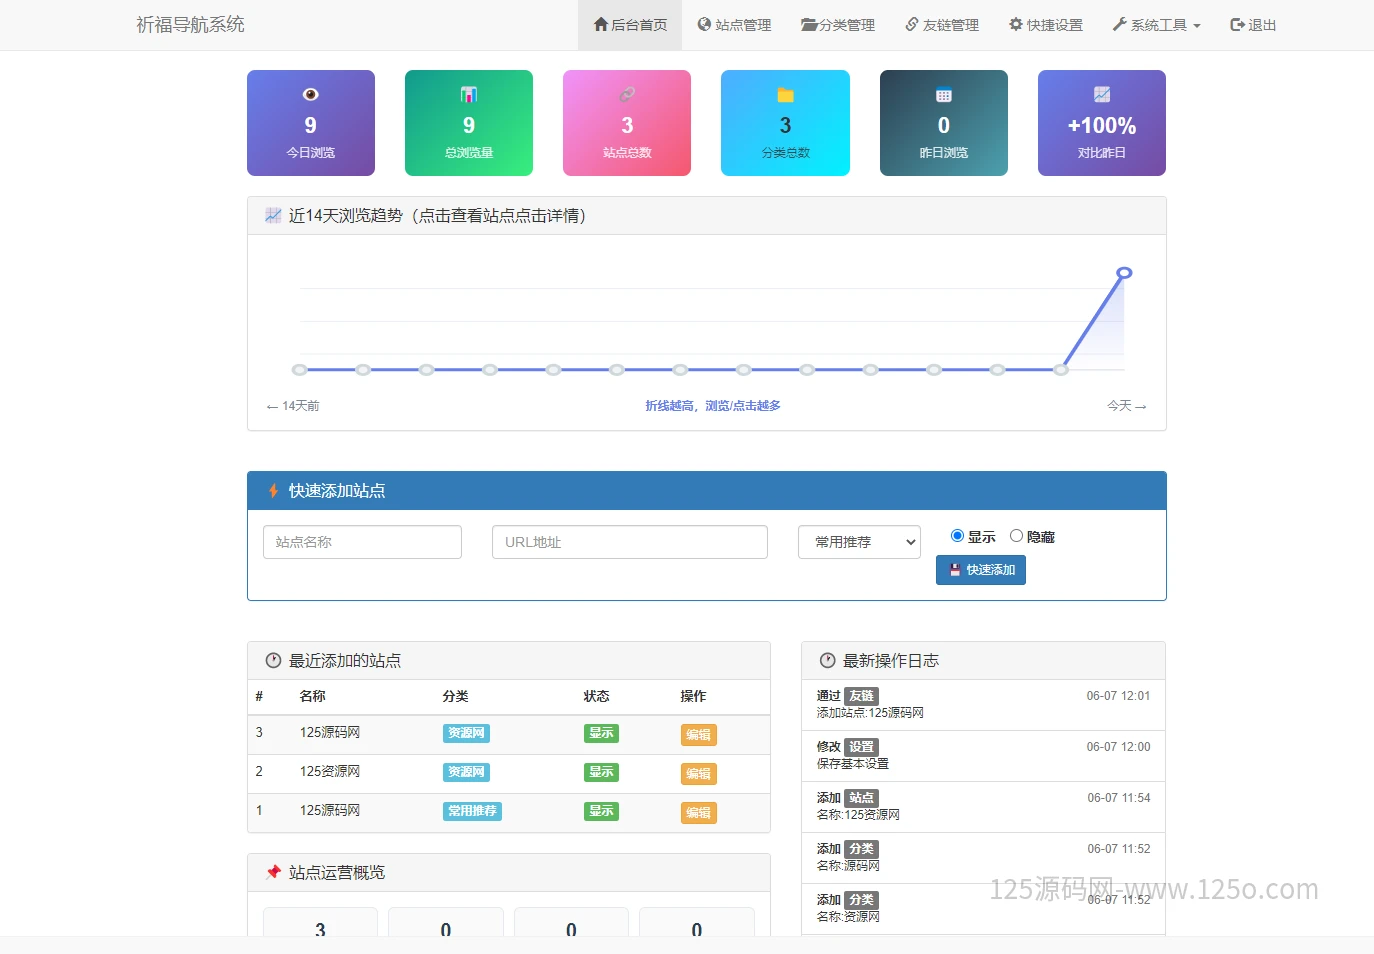Click the folder icon on 分类总数 card
Image resolution: width=1374 pixels, height=954 pixels.
click(x=785, y=95)
